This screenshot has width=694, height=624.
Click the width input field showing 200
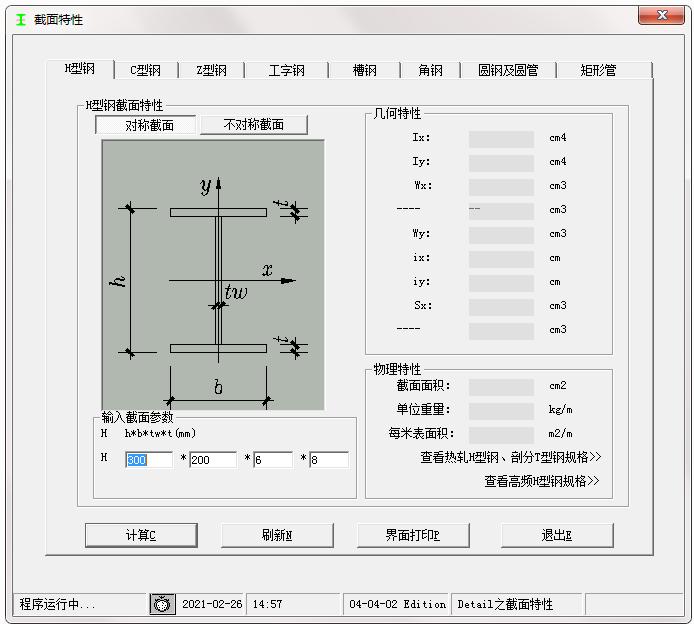(212, 460)
